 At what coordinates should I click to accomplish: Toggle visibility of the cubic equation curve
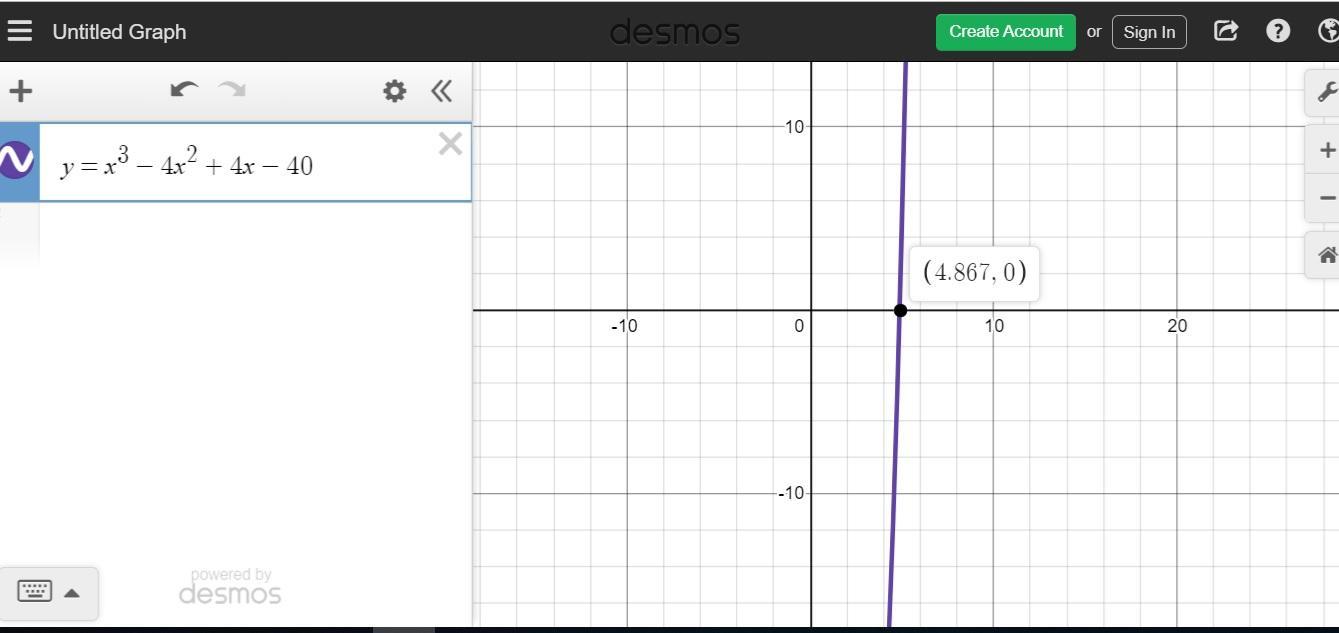click(16, 160)
